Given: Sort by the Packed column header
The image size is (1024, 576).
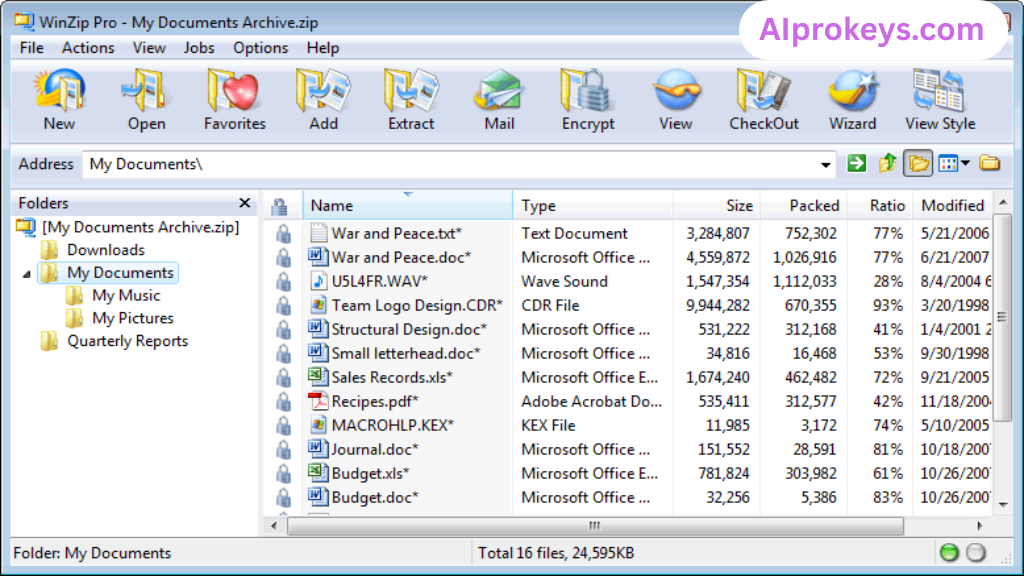Looking at the screenshot, I should tap(804, 206).
